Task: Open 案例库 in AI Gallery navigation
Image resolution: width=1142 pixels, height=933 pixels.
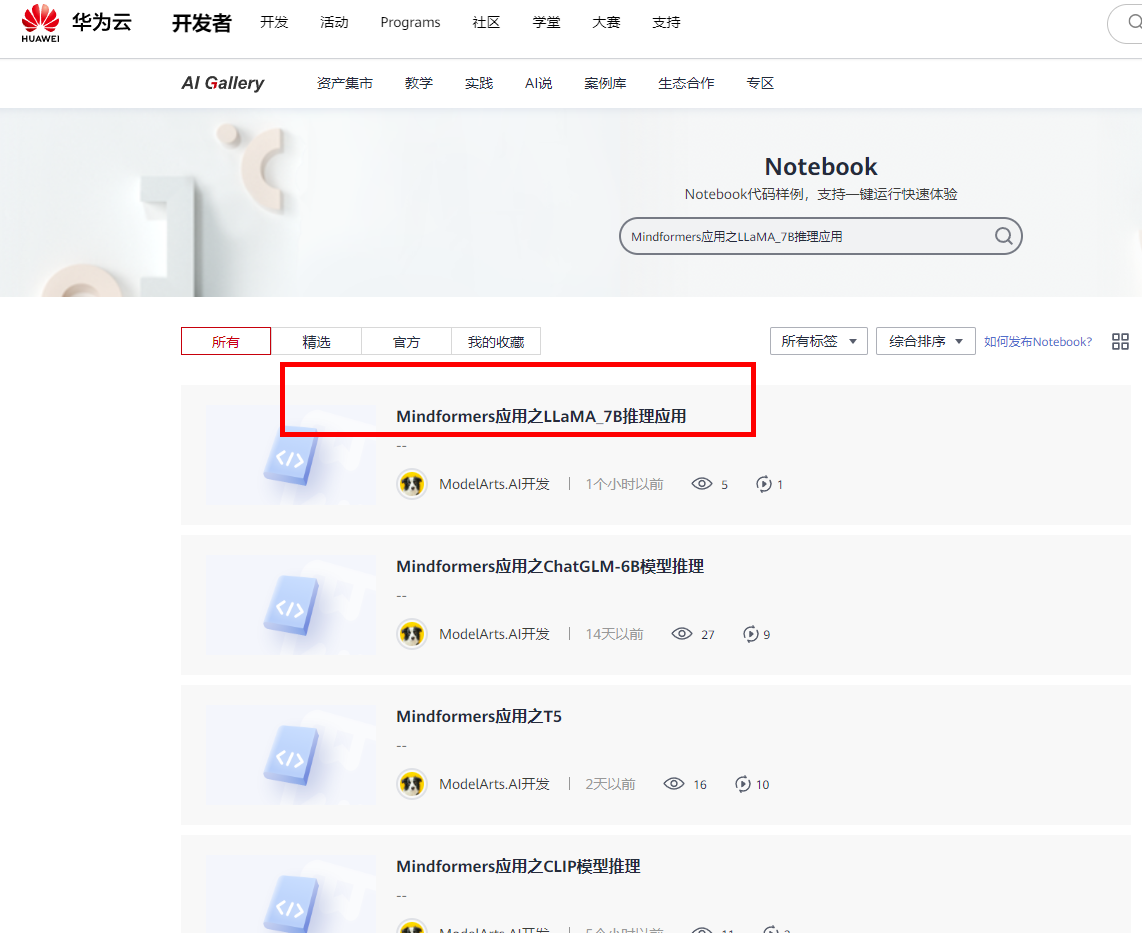Action: (x=605, y=83)
